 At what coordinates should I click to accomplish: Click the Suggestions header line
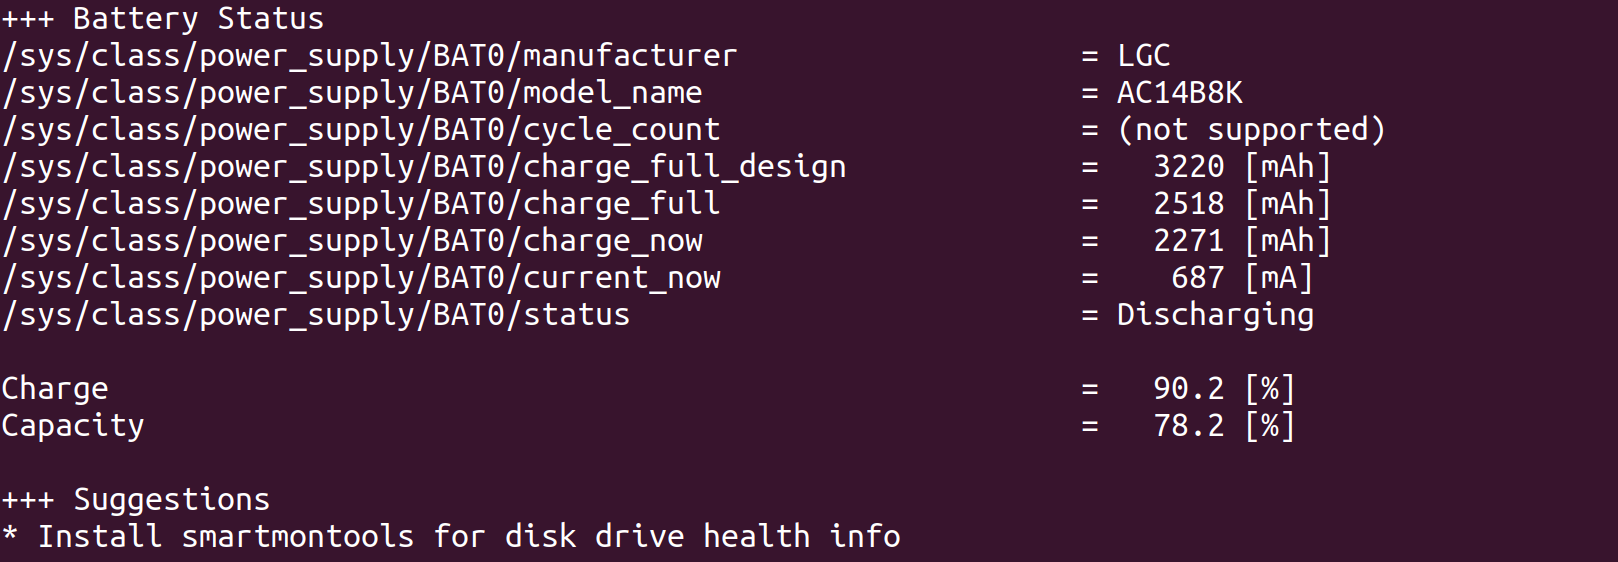click(136, 499)
